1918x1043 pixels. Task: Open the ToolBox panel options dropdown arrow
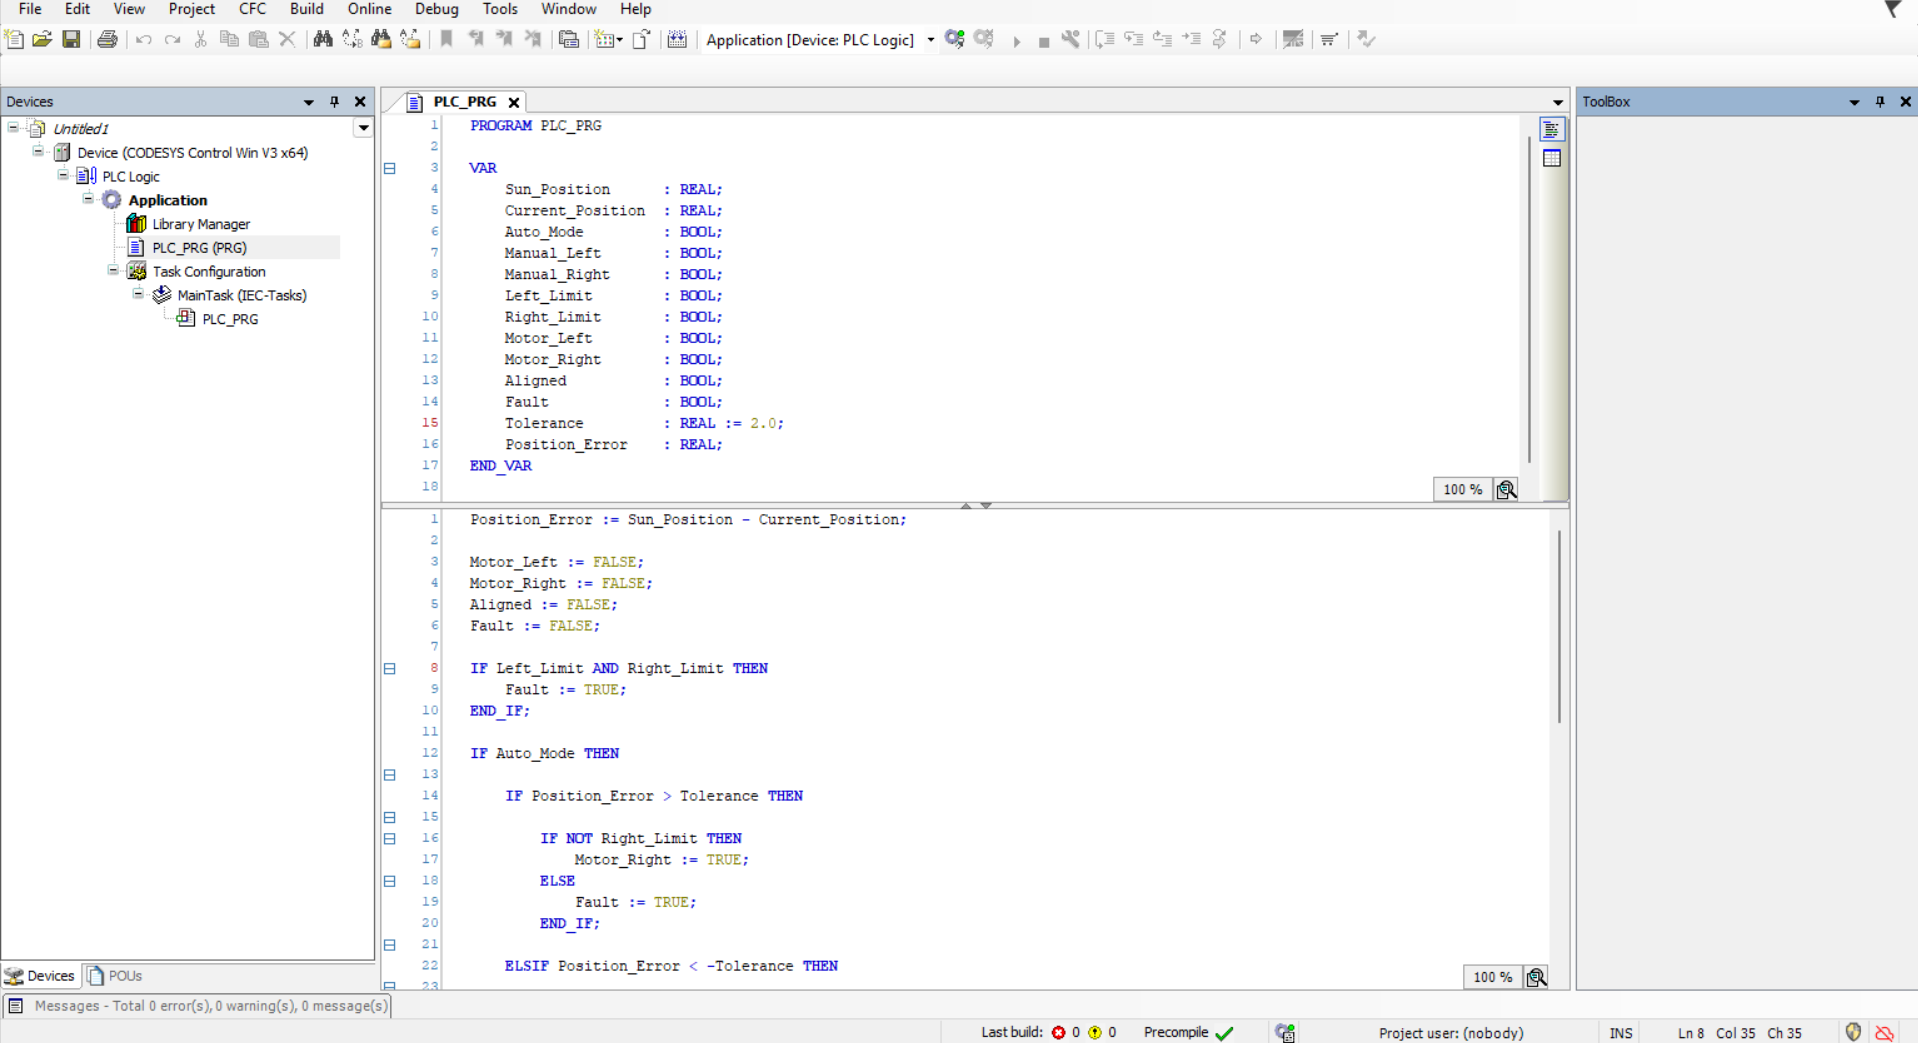click(x=1854, y=102)
